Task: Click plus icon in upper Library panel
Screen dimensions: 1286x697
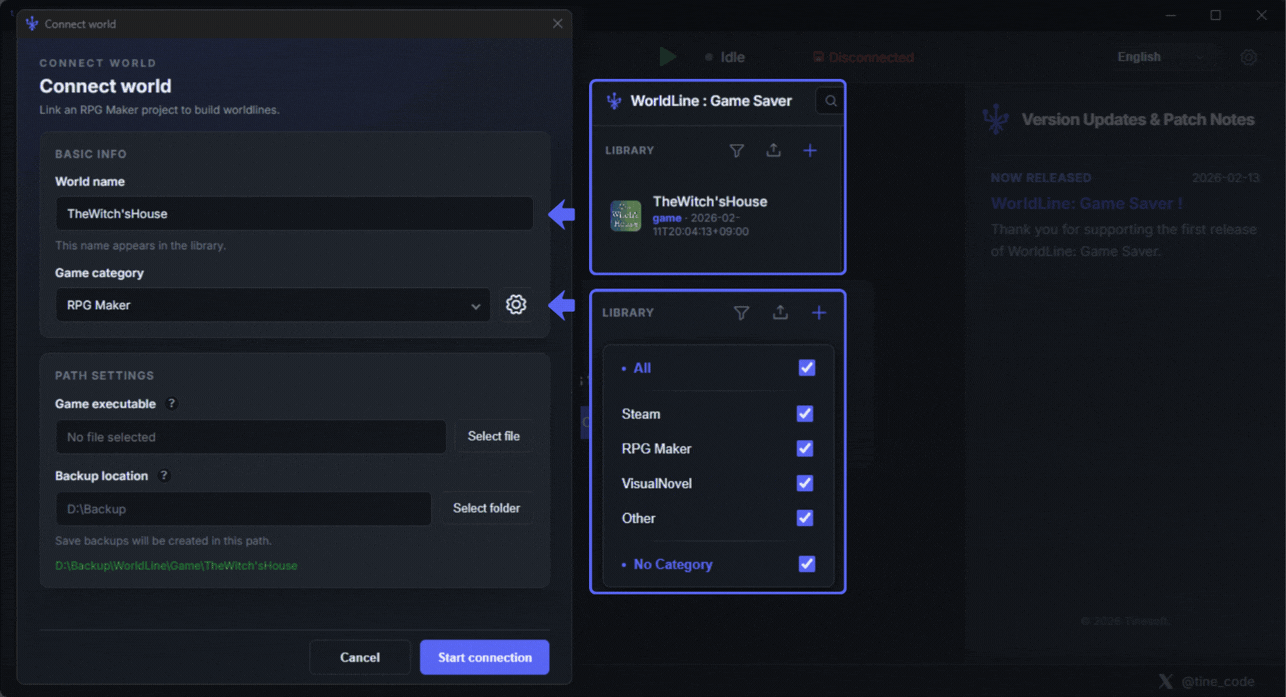Action: coord(810,151)
